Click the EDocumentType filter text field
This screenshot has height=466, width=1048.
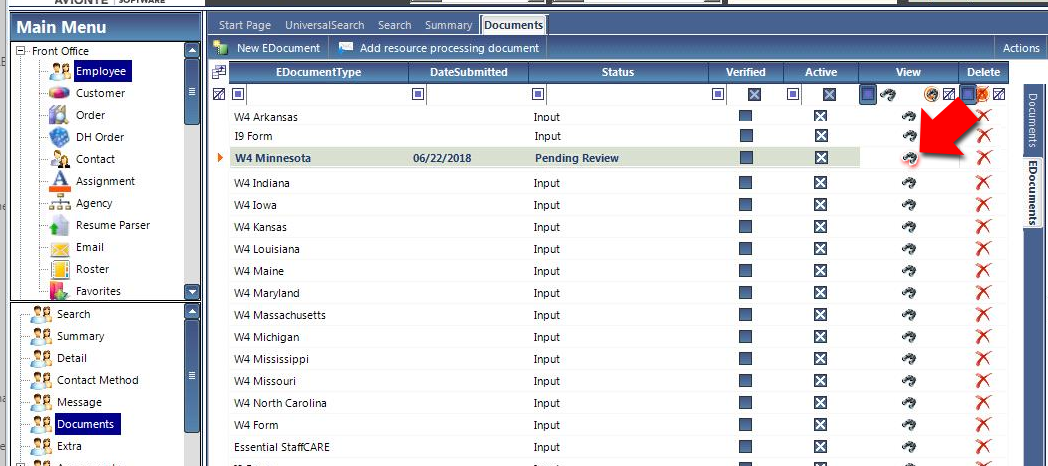[x=327, y=94]
